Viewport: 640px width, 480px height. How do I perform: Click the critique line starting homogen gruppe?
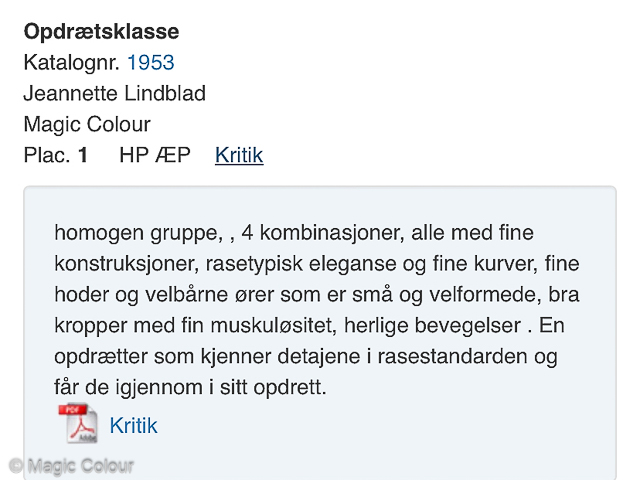click(x=294, y=233)
